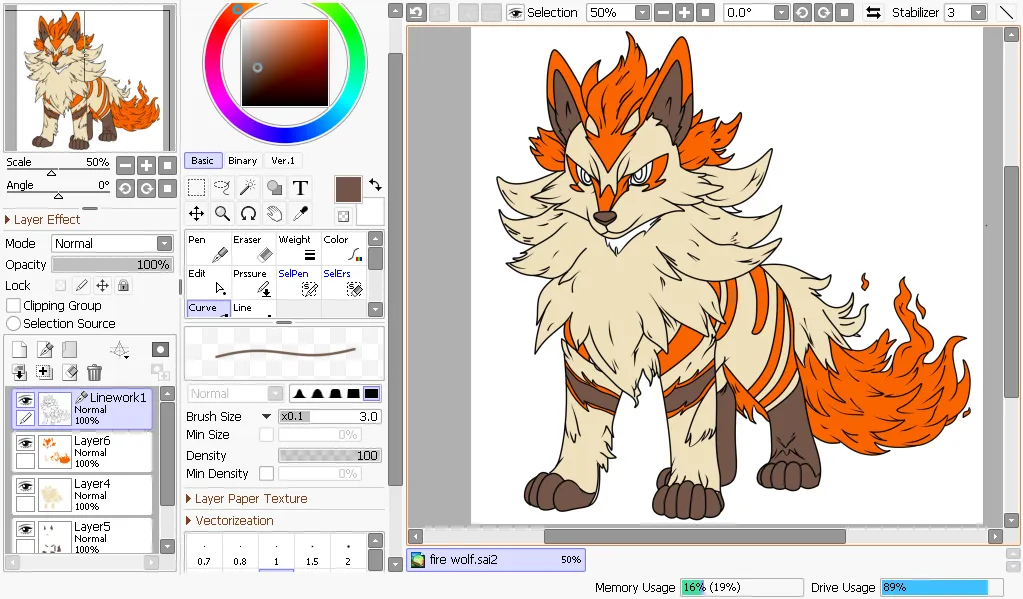Select the Text tool
Viewport: 1023px width, 599px height.
(x=300, y=188)
